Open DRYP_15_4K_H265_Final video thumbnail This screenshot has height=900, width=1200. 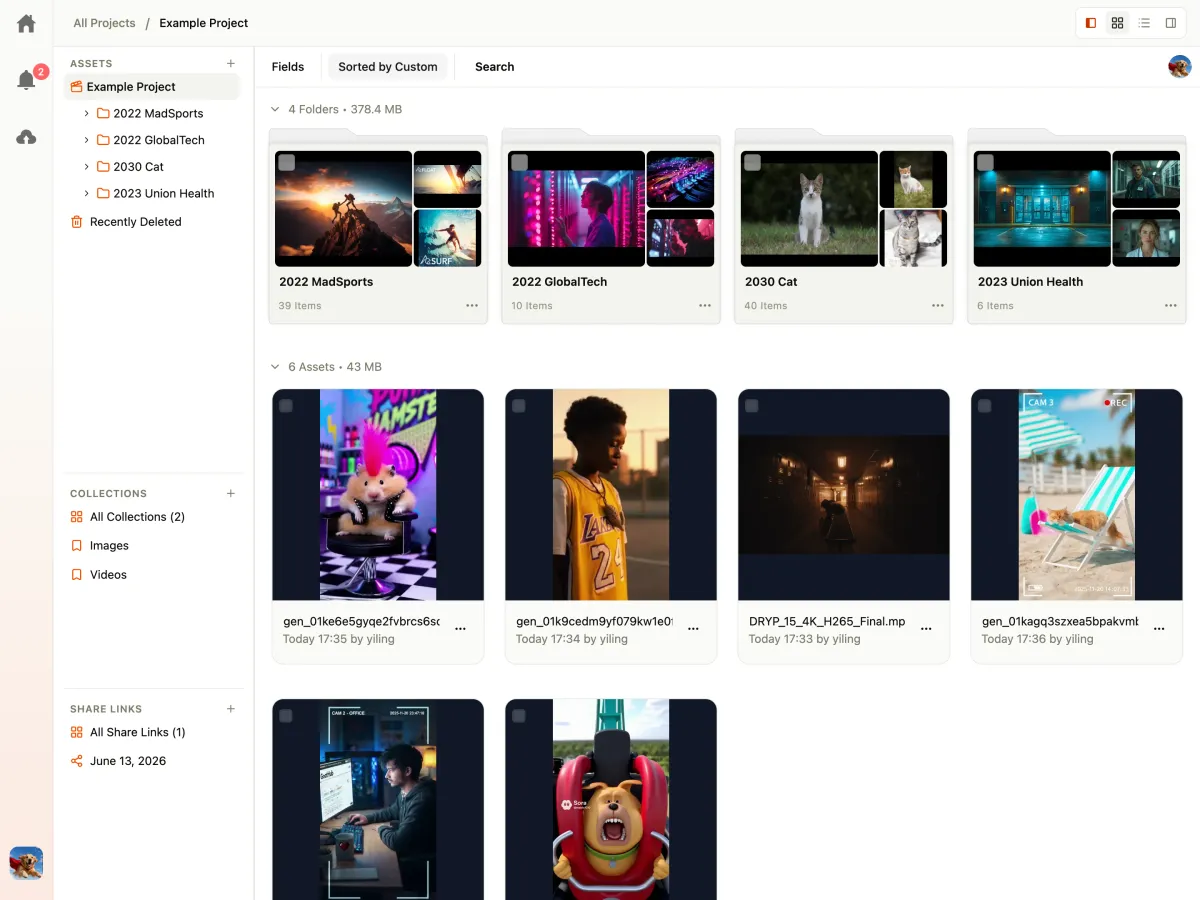(x=844, y=495)
